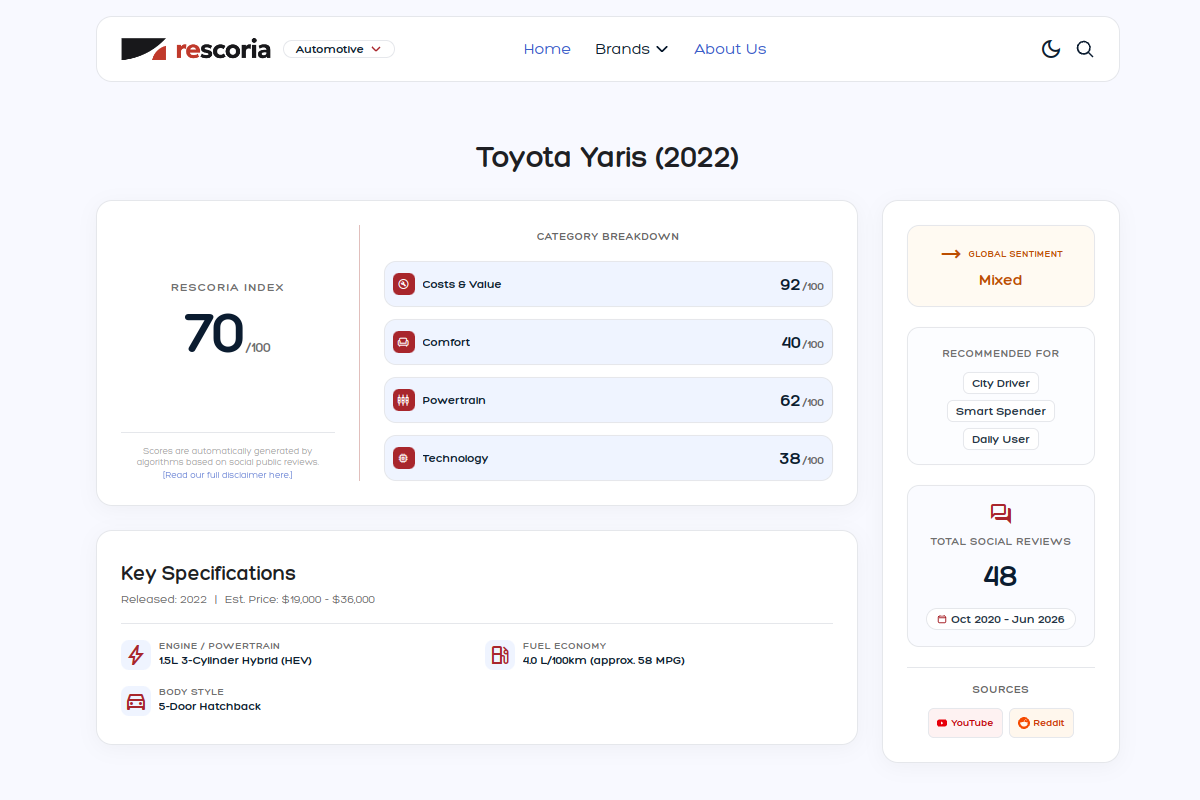Viewport: 1200px width, 800px height.
Task: Open the Reddit source
Action: pyautogui.click(x=1041, y=723)
